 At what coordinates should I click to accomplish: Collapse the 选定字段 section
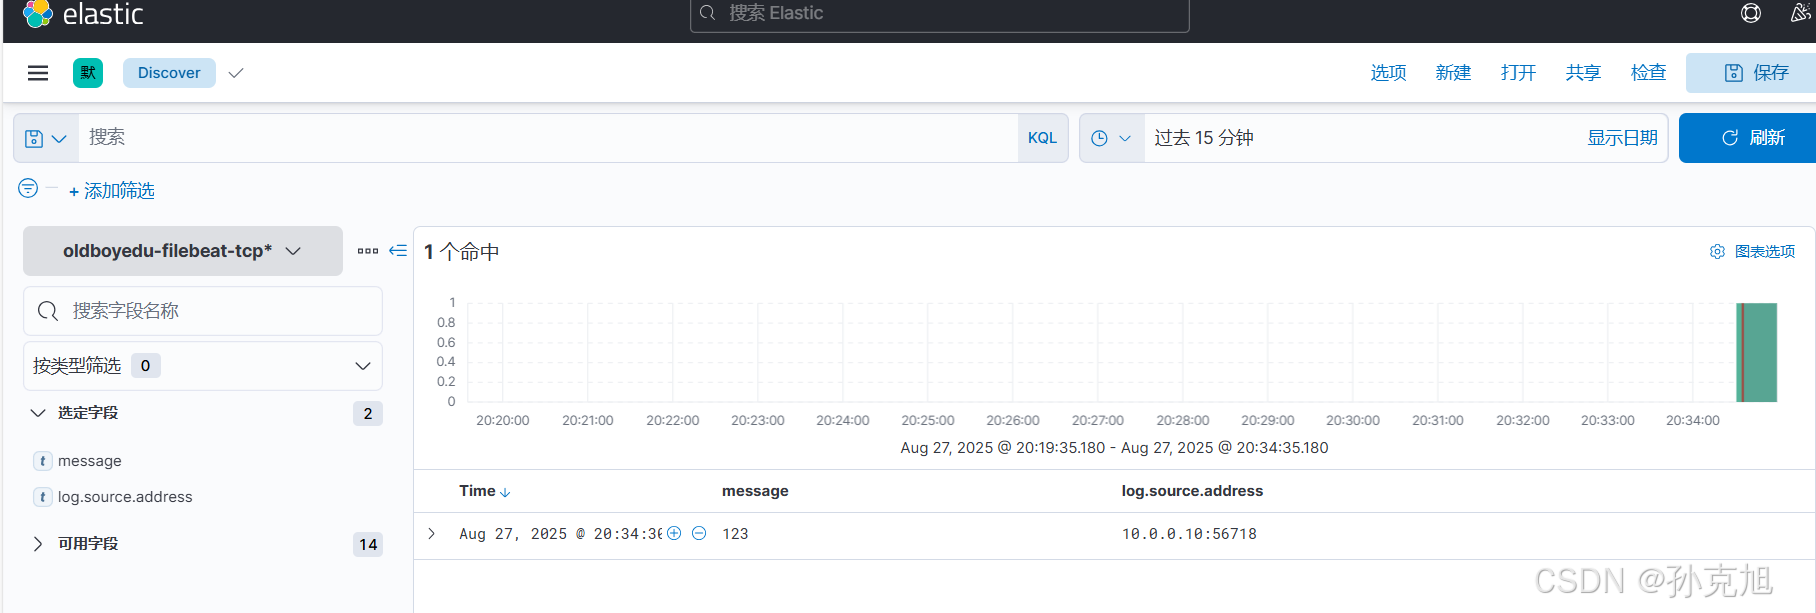tap(38, 413)
